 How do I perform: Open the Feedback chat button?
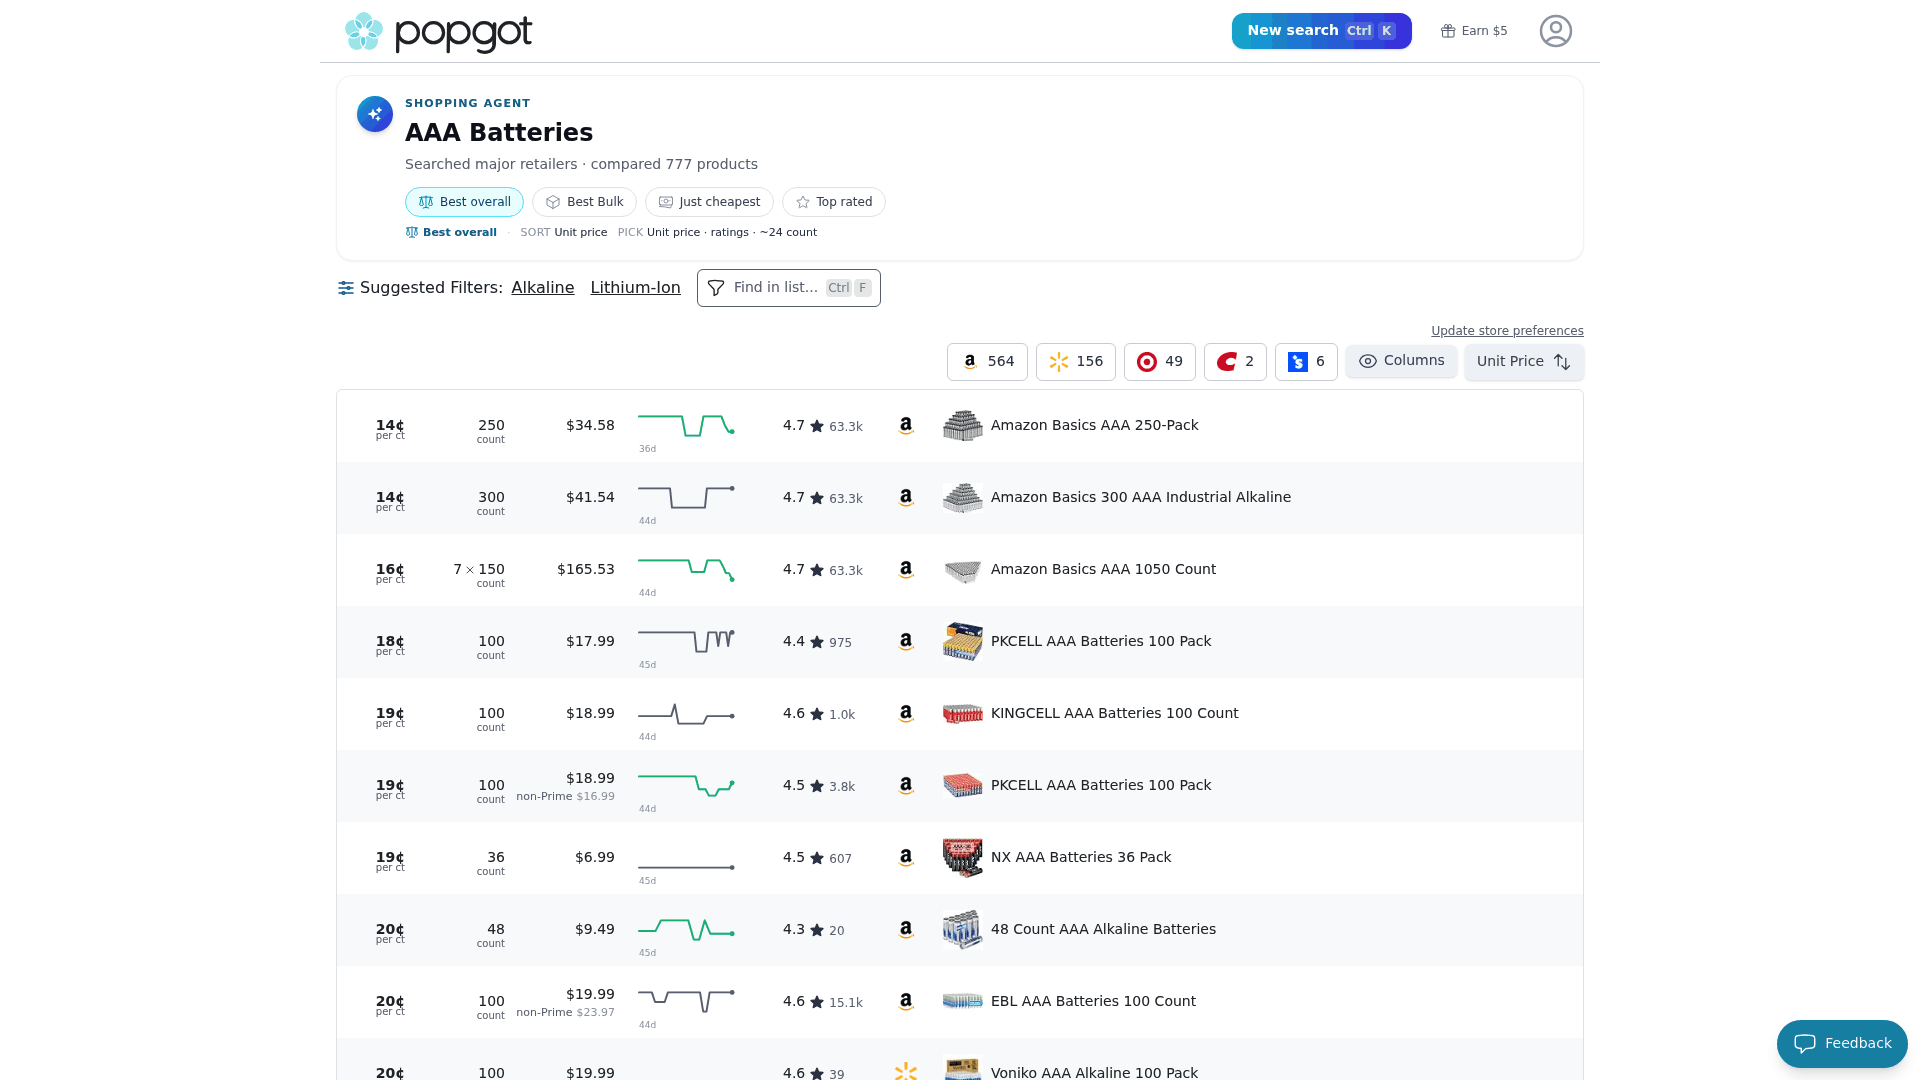(x=1842, y=1044)
